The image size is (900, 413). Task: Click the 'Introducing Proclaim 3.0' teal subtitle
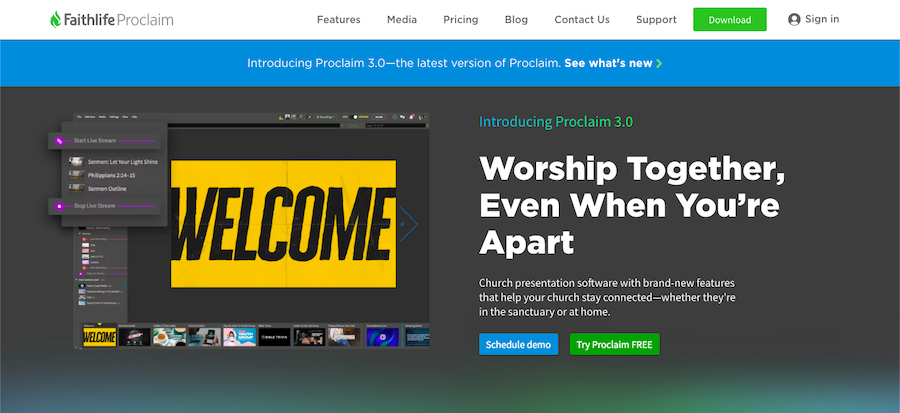coord(556,122)
